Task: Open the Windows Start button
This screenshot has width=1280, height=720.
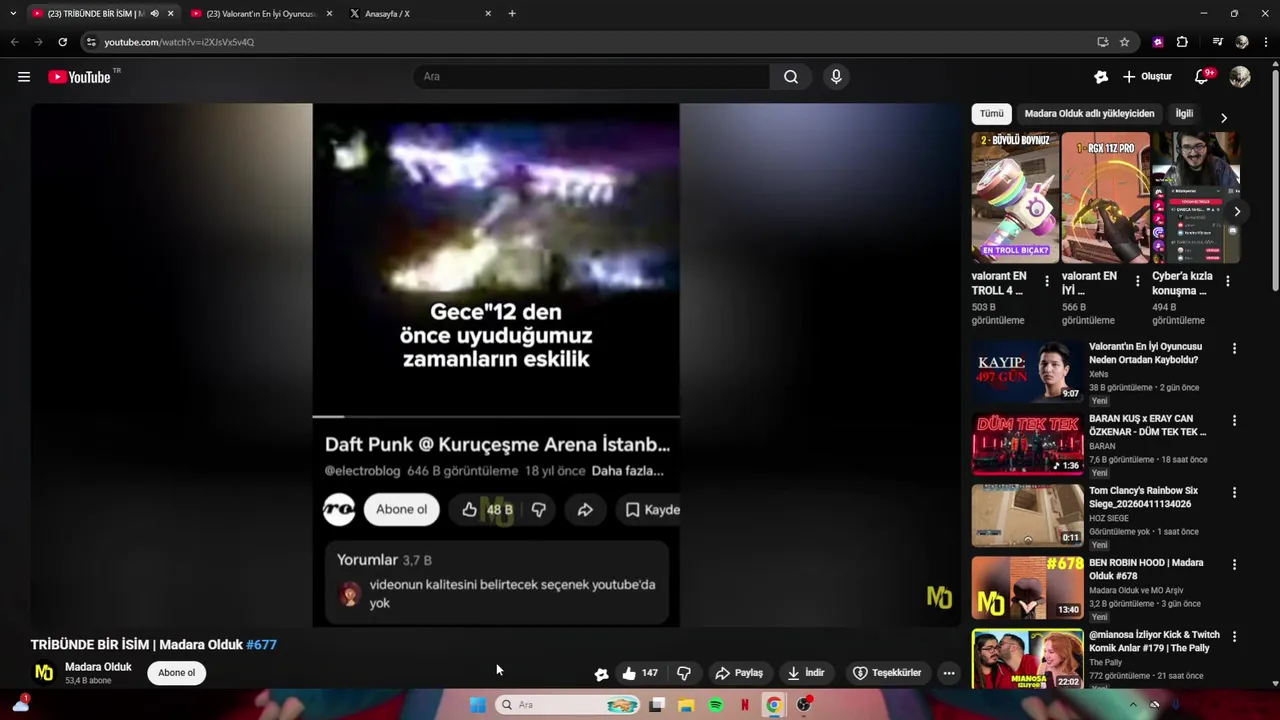Action: [x=478, y=705]
